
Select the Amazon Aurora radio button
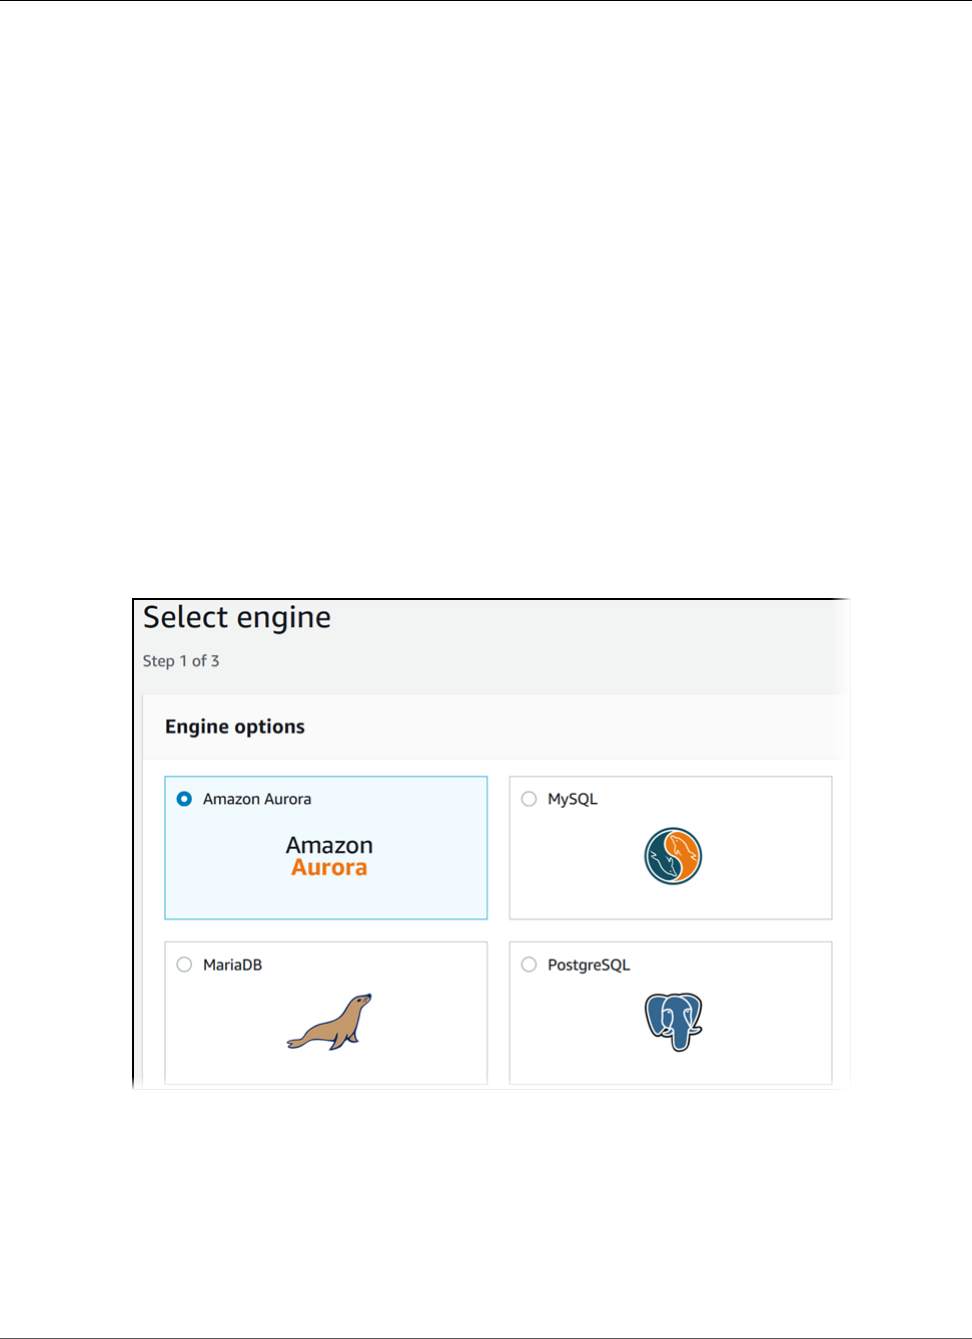(184, 799)
